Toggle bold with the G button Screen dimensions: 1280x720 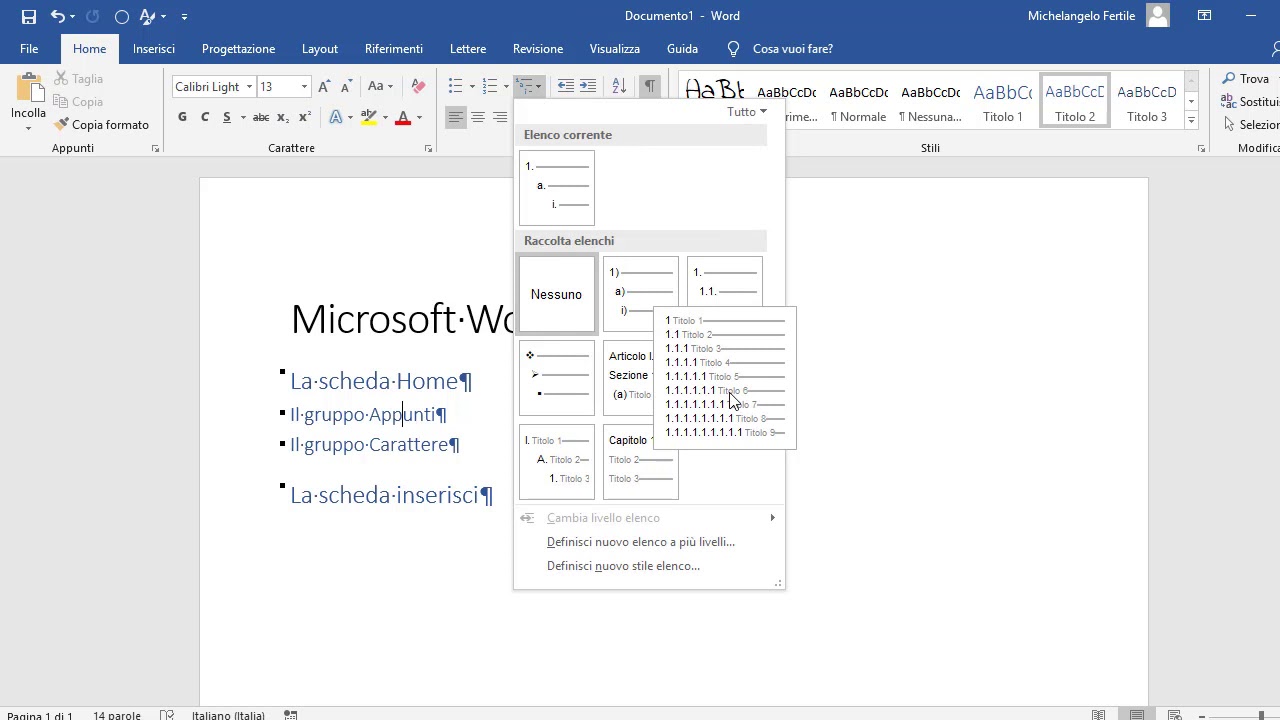point(182,117)
